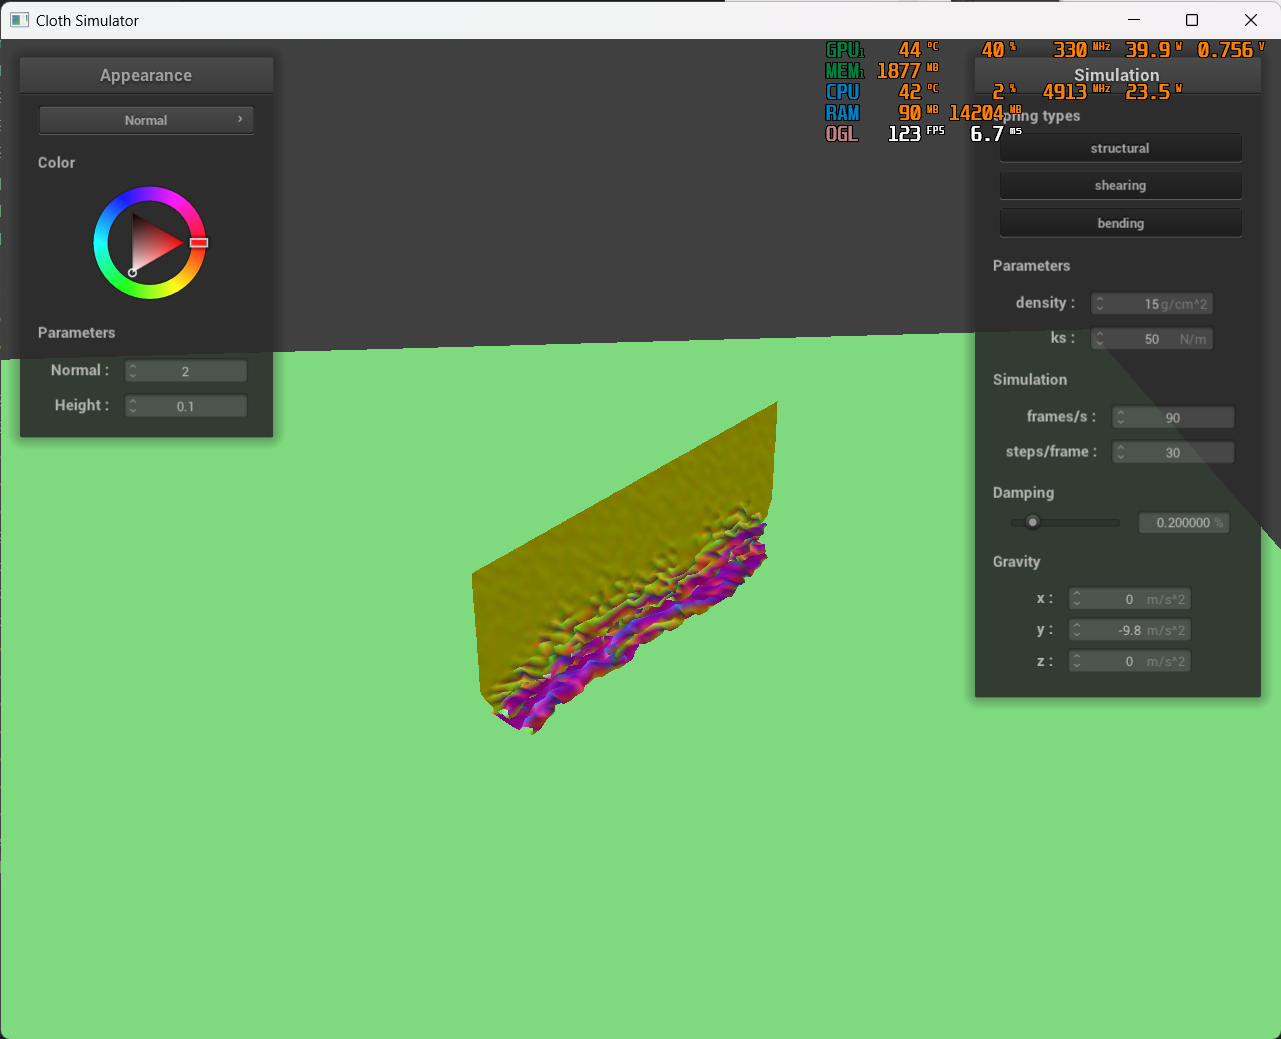Click the cloth mesh in the viewport
1281x1039 pixels.
(x=625, y=570)
